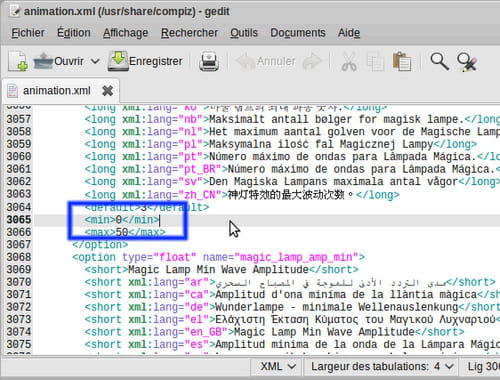Click 'Magic Lamp Min Wave Amplitude' line 3069
This screenshot has width=500, height=380.
219,270
